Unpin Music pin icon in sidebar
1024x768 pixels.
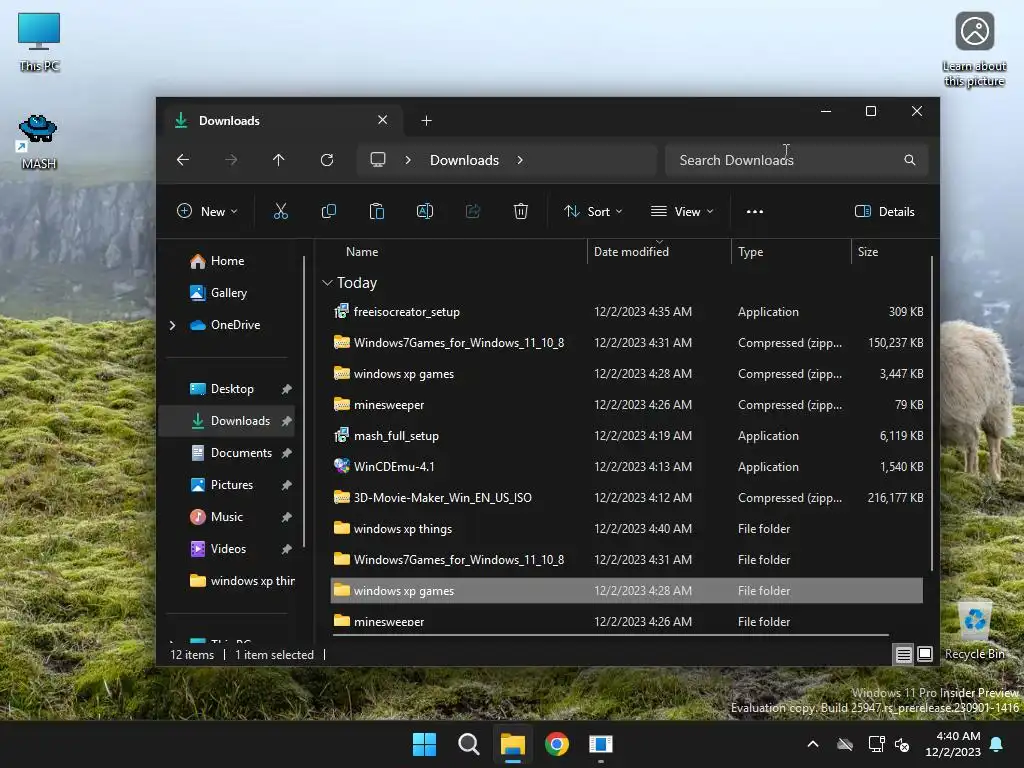pyautogui.click(x=286, y=517)
